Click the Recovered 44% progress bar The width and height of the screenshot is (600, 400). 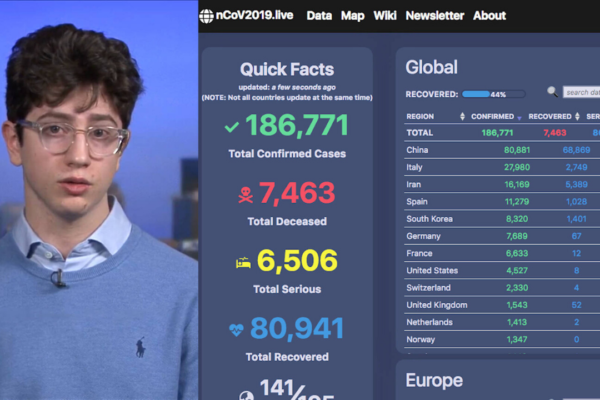coord(494,94)
